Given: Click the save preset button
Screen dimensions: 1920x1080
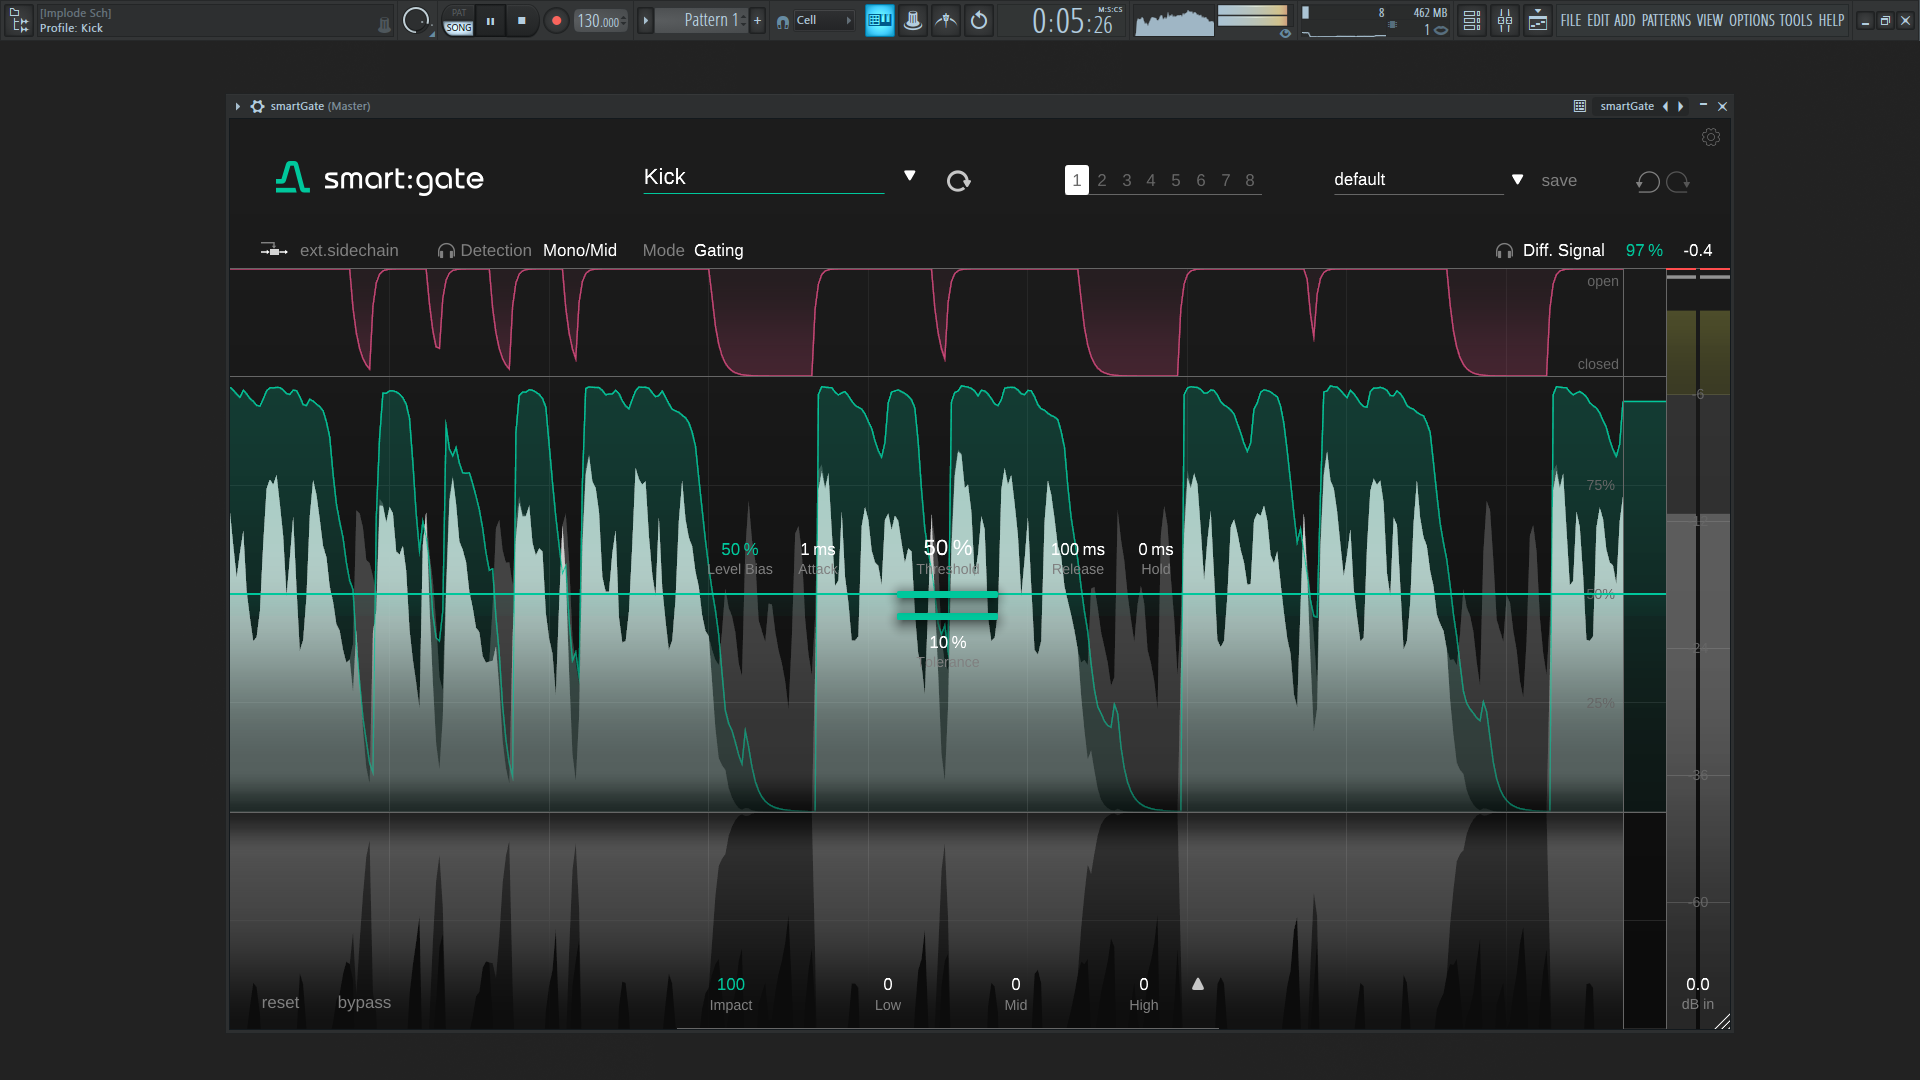Looking at the screenshot, I should (1559, 181).
